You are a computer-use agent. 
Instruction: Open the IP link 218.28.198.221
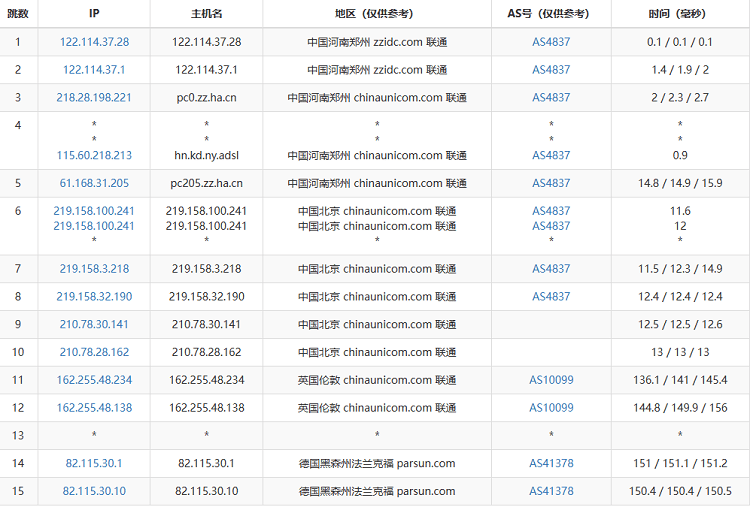94,98
